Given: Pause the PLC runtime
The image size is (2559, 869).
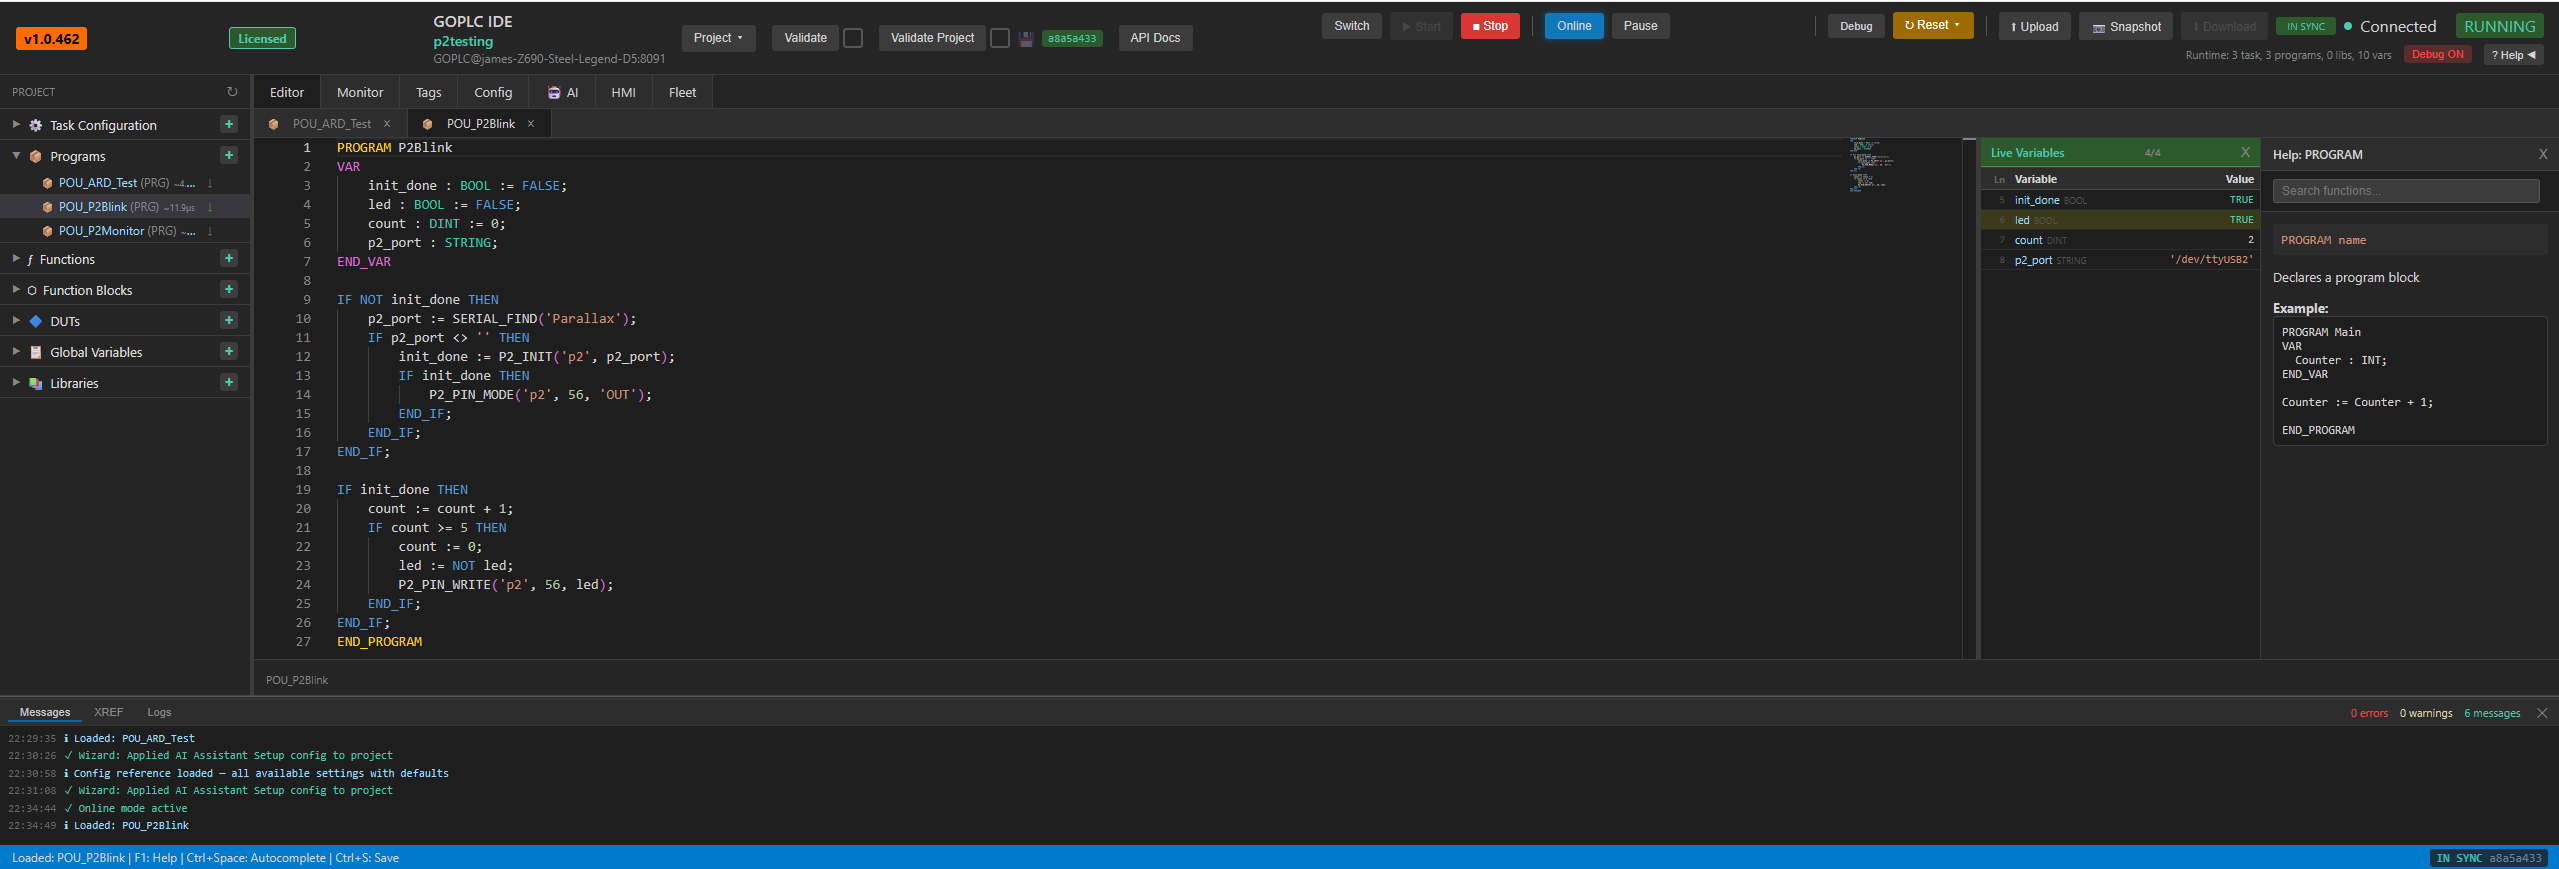Looking at the screenshot, I should tap(1640, 26).
